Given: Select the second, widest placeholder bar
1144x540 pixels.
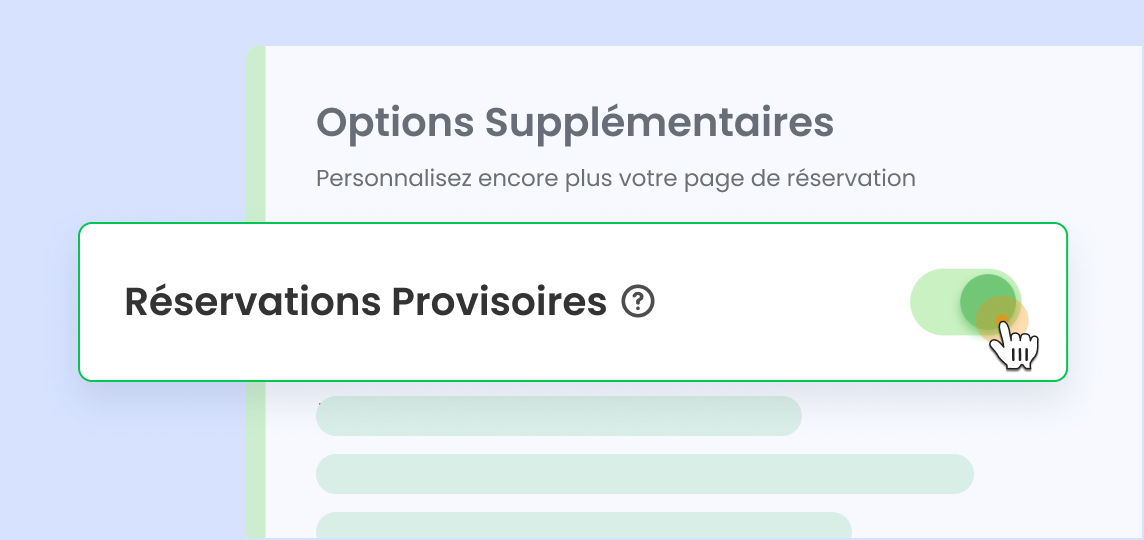Looking at the screenshot, I should (x=644, y=474).
